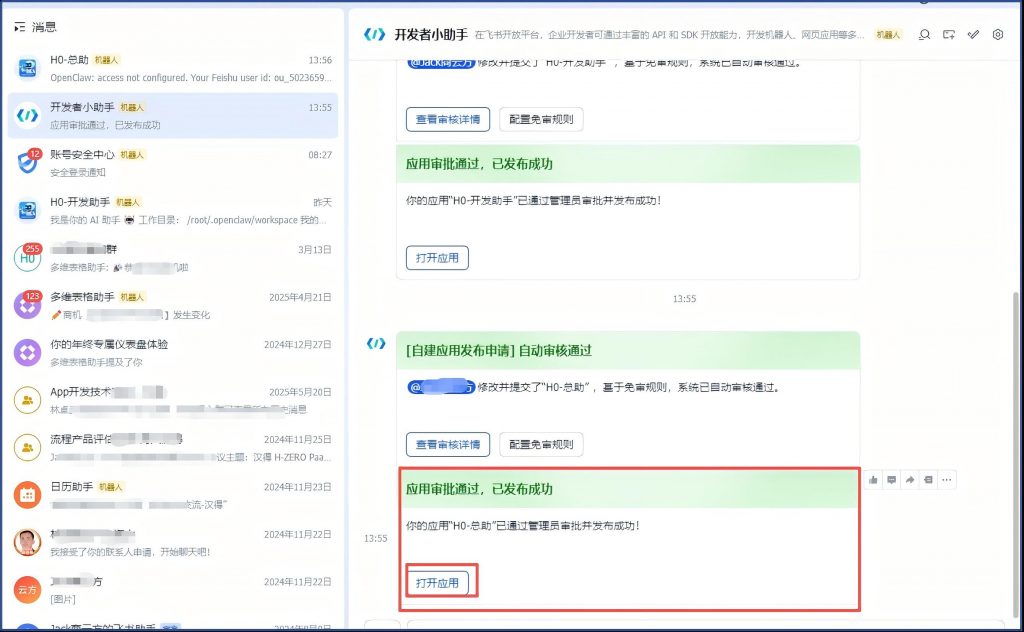Screen dimensions: 1024x632
Task: Click the lower 配置免审规则 button
Action: 540,444
